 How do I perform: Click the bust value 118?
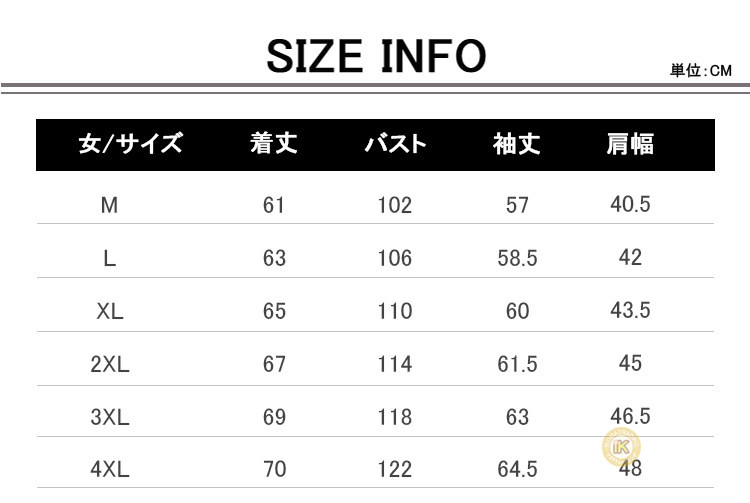click(395, 417)
